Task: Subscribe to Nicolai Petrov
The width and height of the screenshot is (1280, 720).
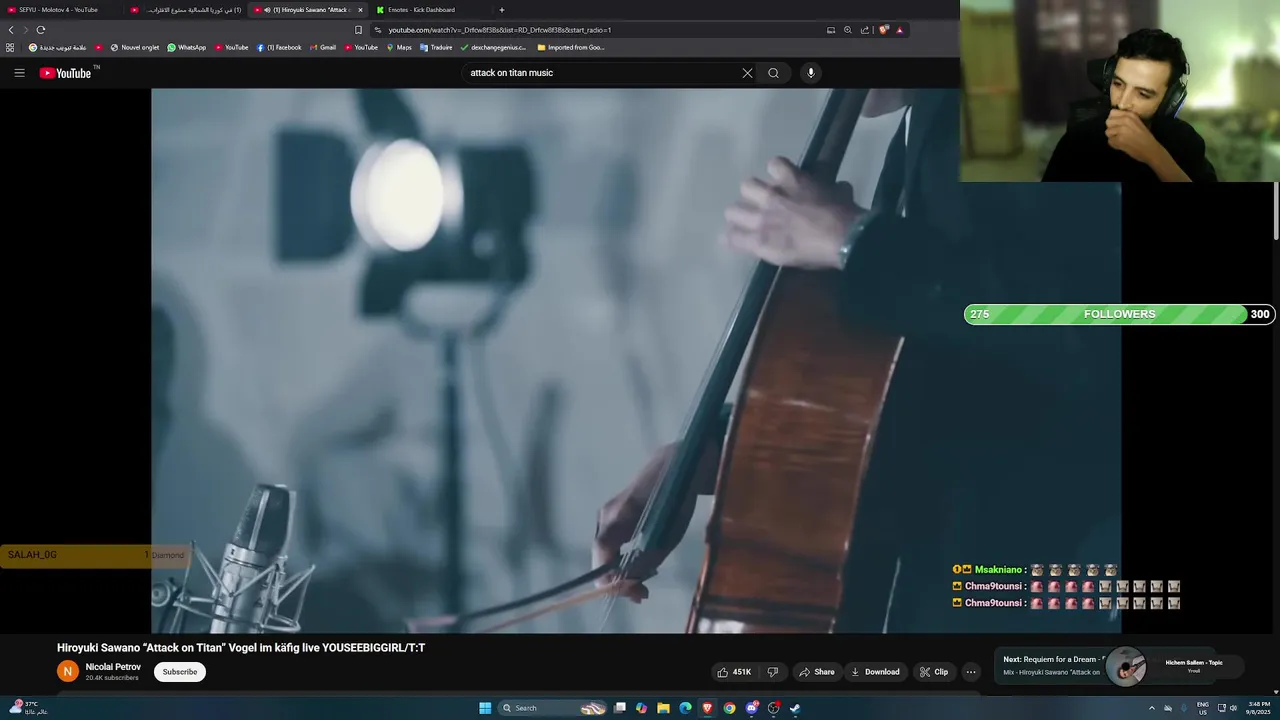Action: [180, 672]
